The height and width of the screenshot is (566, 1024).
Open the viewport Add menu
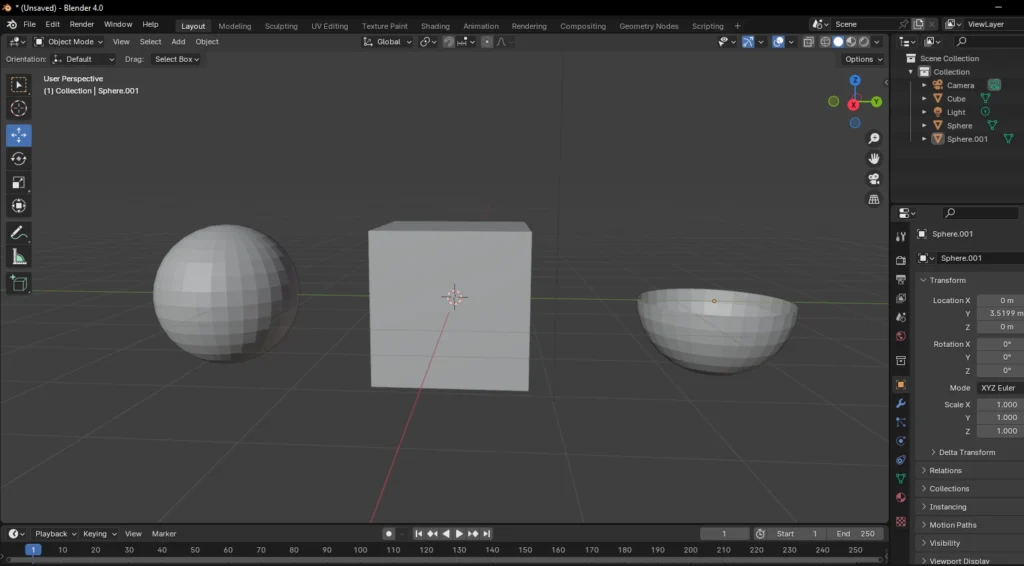[x=178, y=42]
